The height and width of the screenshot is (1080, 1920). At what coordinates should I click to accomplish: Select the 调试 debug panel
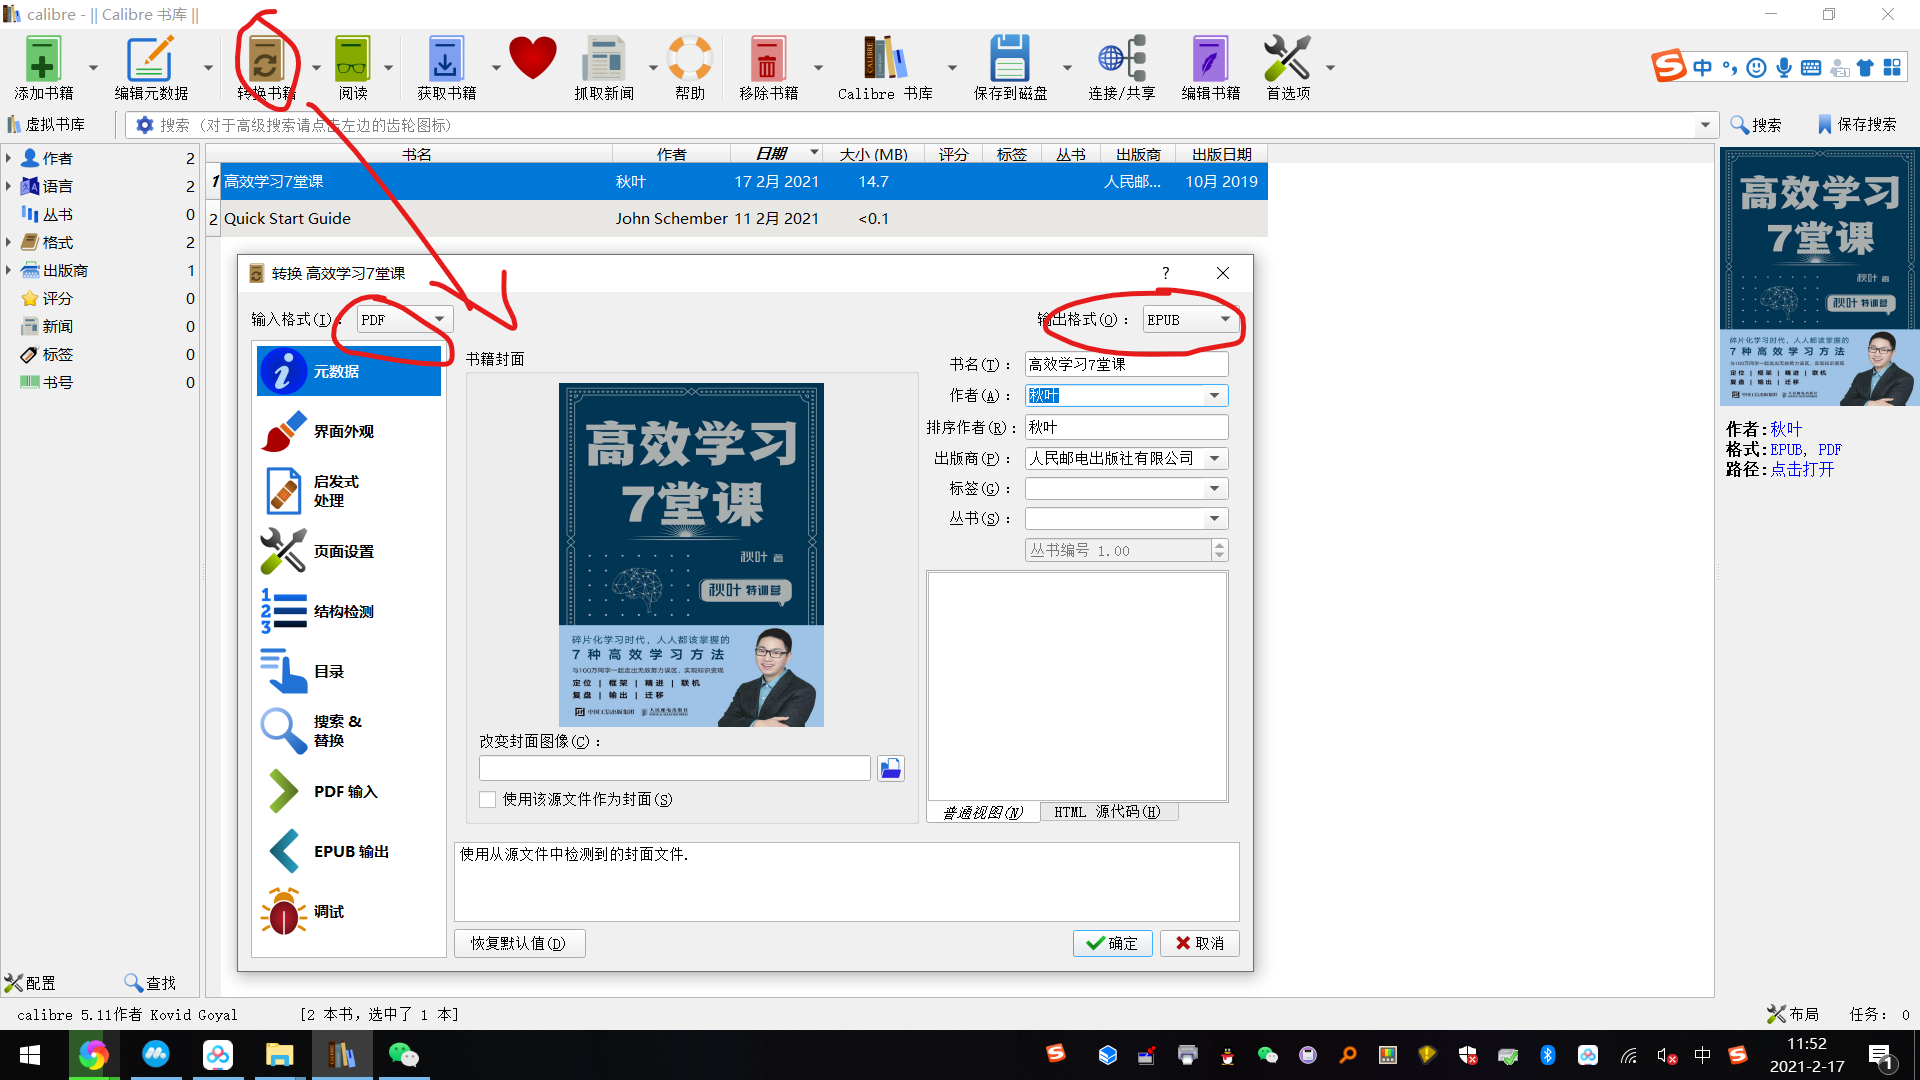[328, 911]
